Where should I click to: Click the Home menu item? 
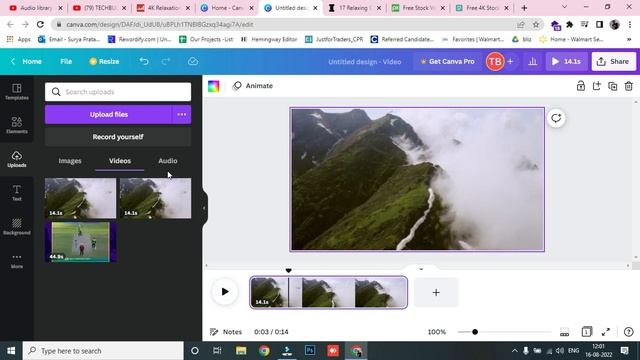[x=32, y=62]
